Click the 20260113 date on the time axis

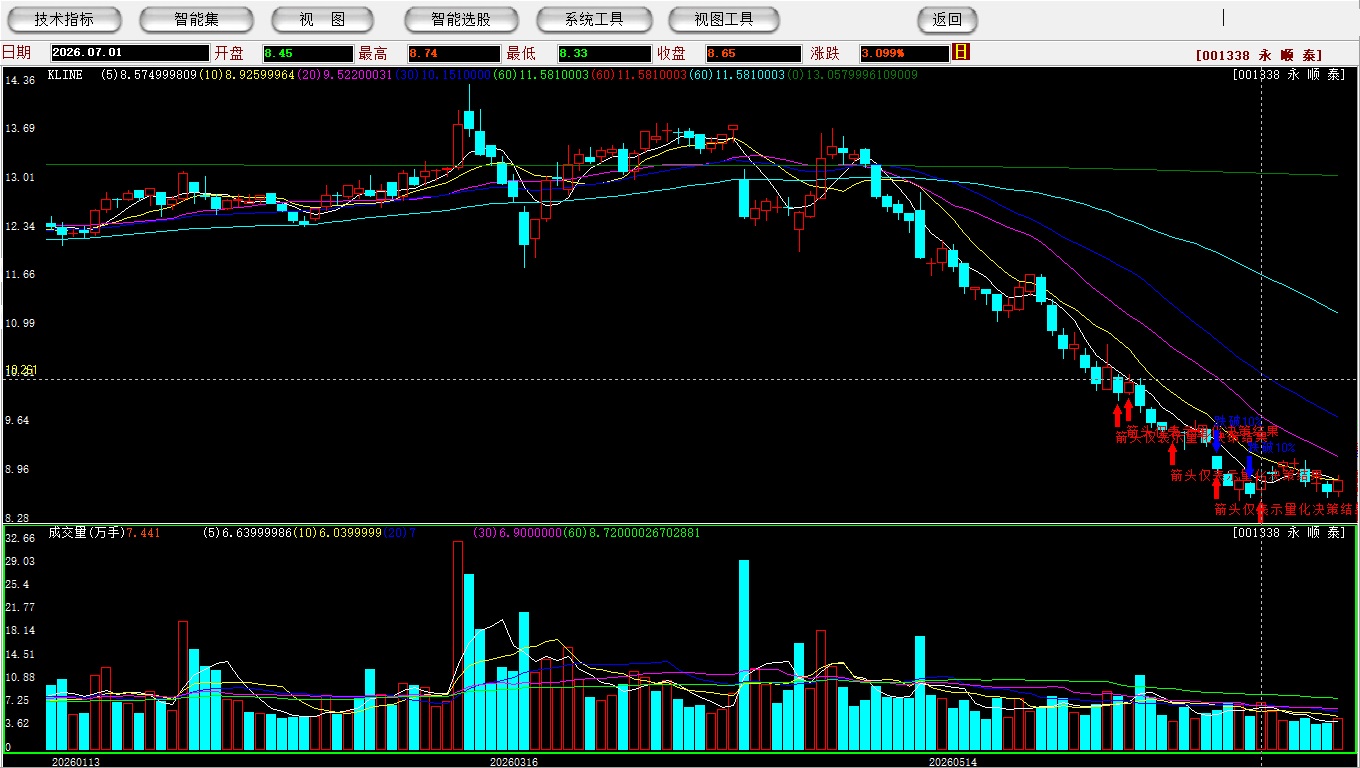[76, 762]
